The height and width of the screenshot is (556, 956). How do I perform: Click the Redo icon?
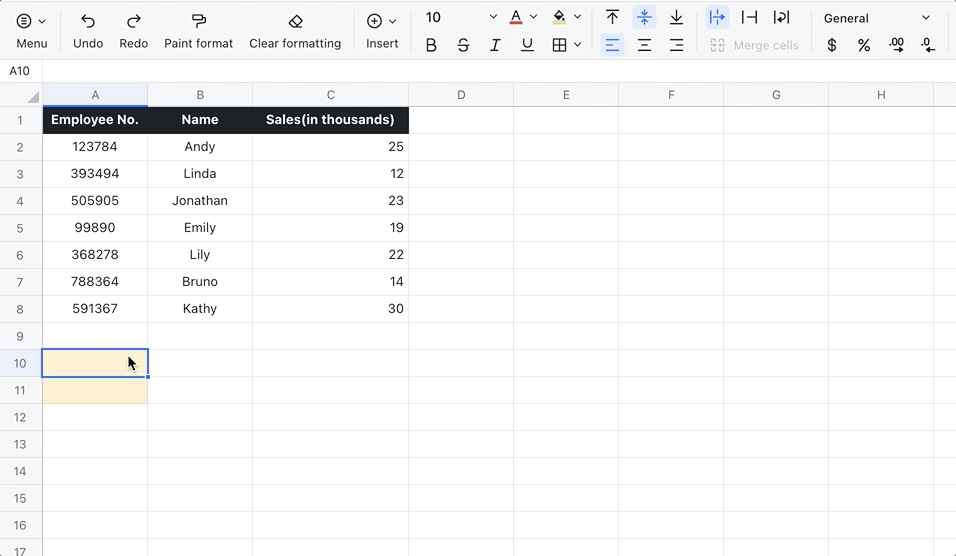[133, 21]
